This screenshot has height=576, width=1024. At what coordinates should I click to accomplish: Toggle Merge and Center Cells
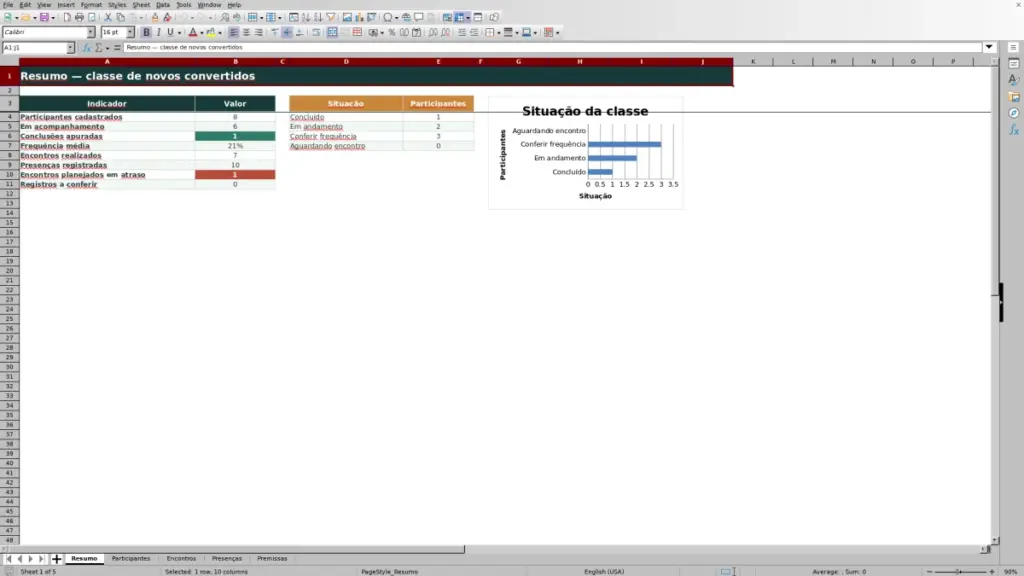click(x=332, y=33)
